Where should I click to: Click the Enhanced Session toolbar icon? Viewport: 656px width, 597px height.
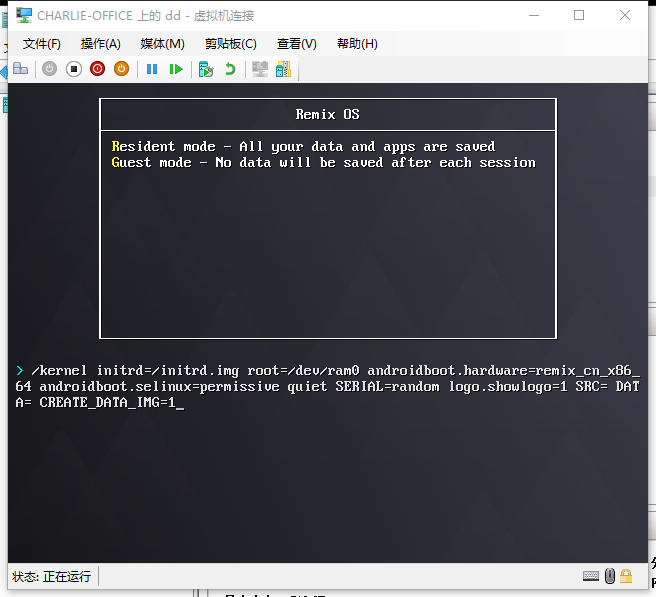coord(260,69)
